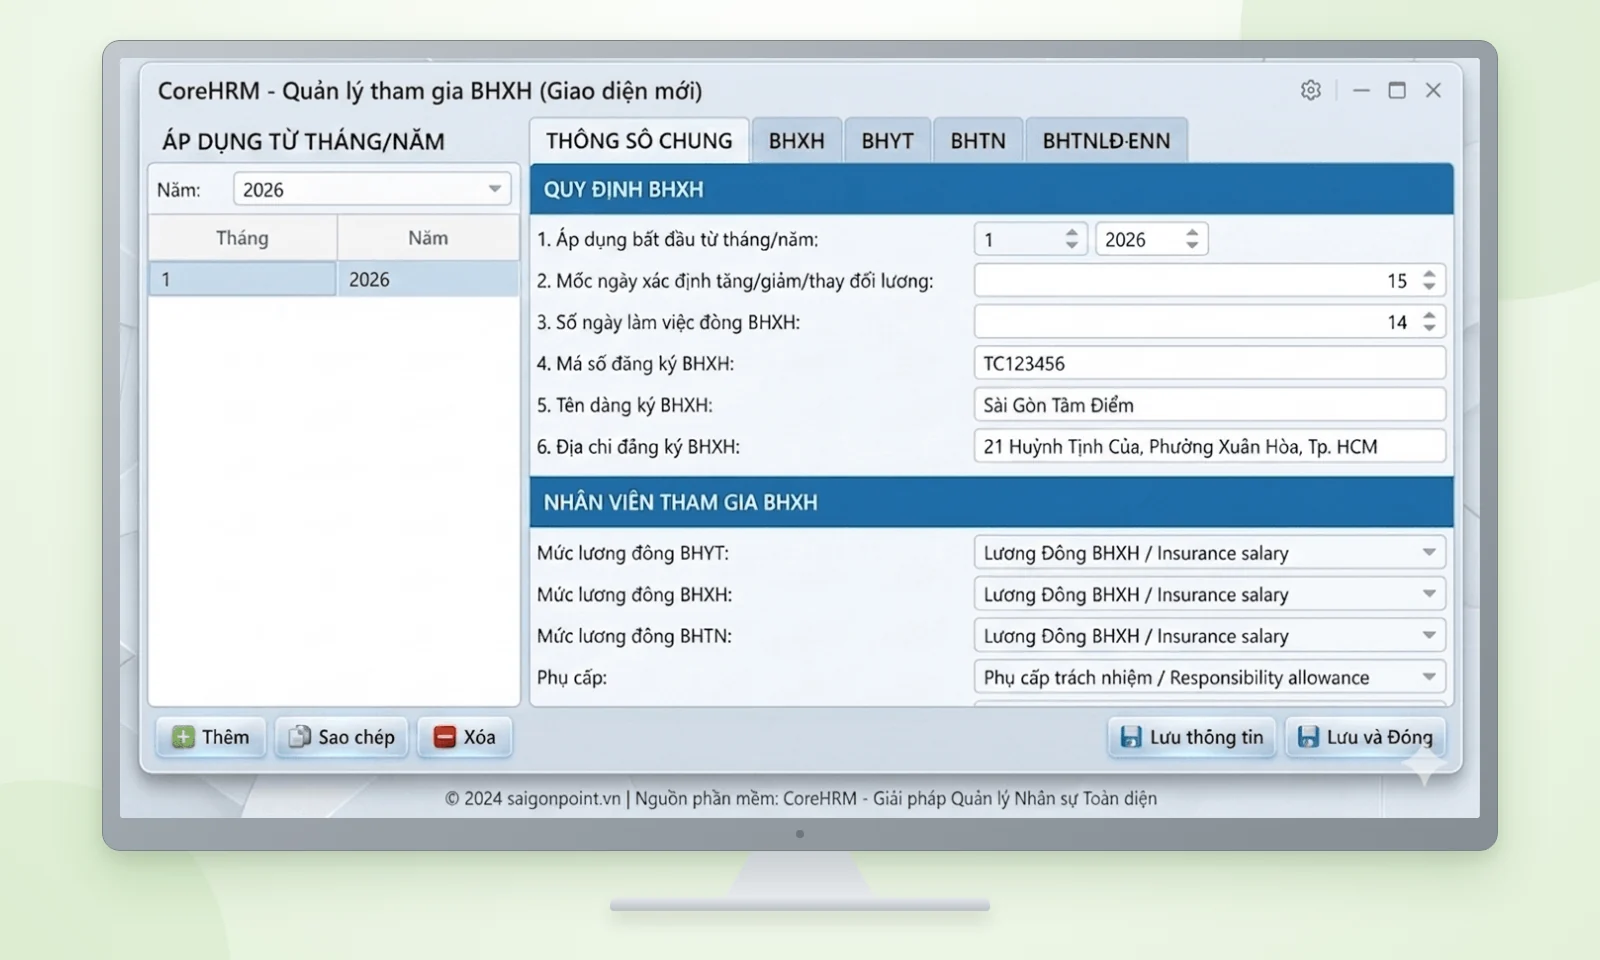Expand Mức lương đóng BHTN dropdown
The height and width of the screenshot is (960, 1600).
pos(1210,636)
